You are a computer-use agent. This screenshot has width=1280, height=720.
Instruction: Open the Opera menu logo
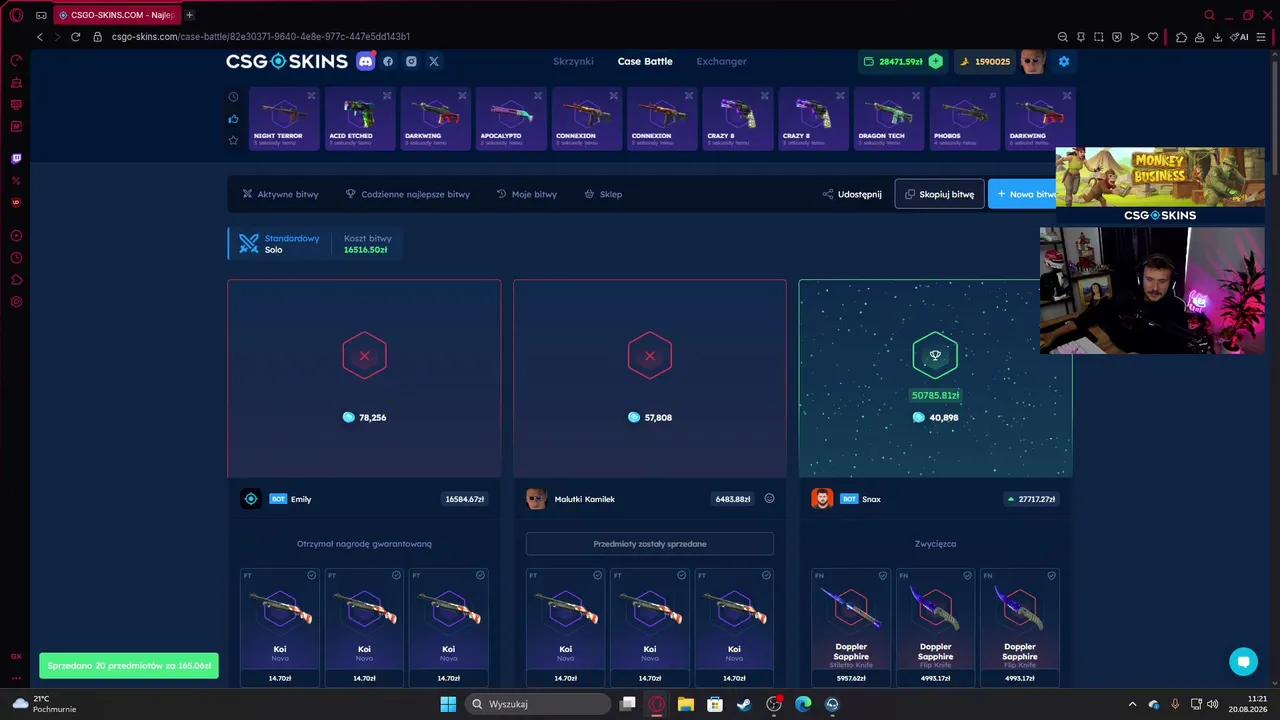pyautogui.click(x=16, y=15)
